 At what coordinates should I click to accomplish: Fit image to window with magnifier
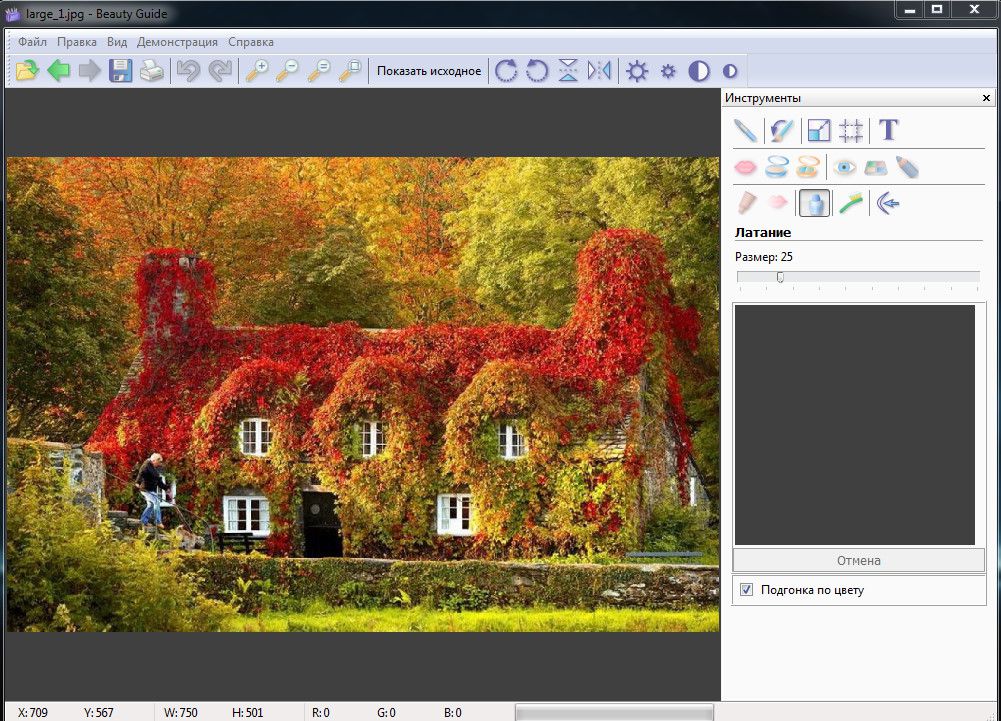pyautogui.click(x=350, y=70)
